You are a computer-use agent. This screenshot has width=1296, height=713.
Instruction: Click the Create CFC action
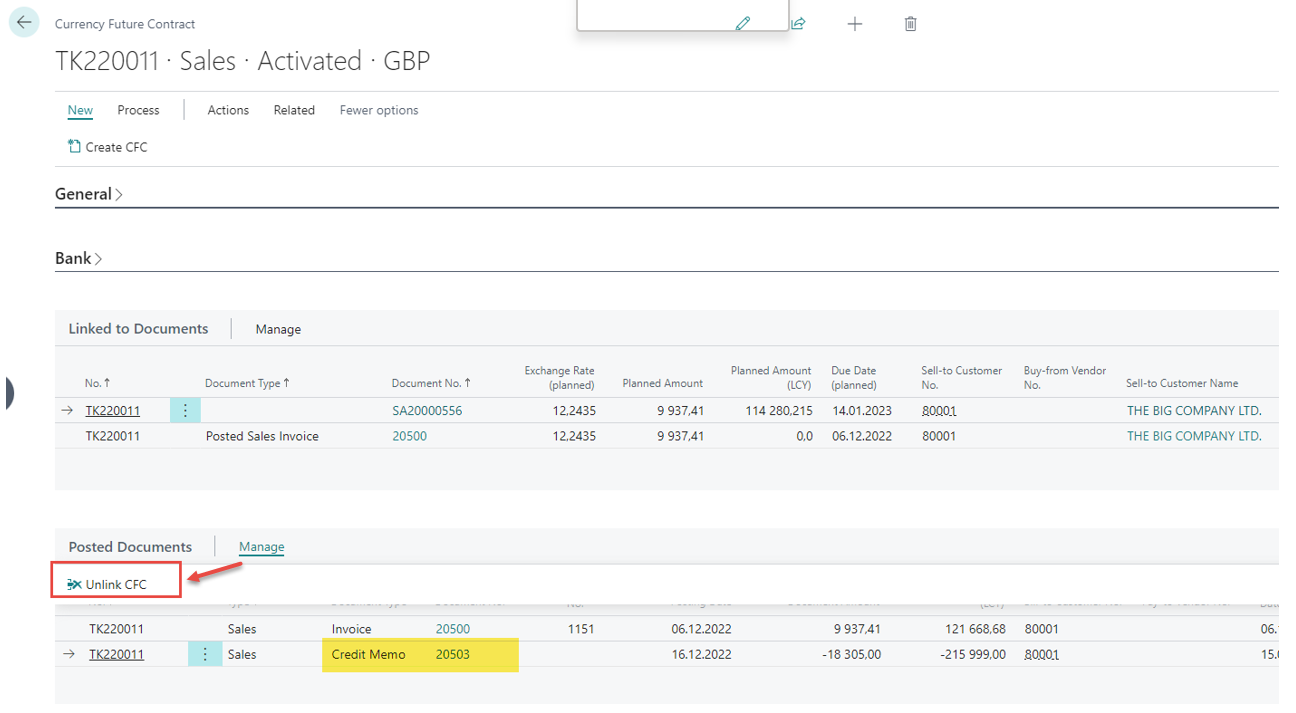(108, 147)
